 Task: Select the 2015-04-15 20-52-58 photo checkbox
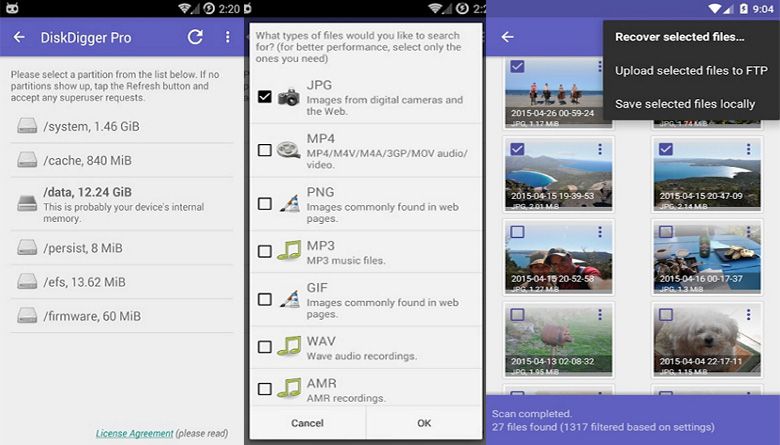[517, 232]
